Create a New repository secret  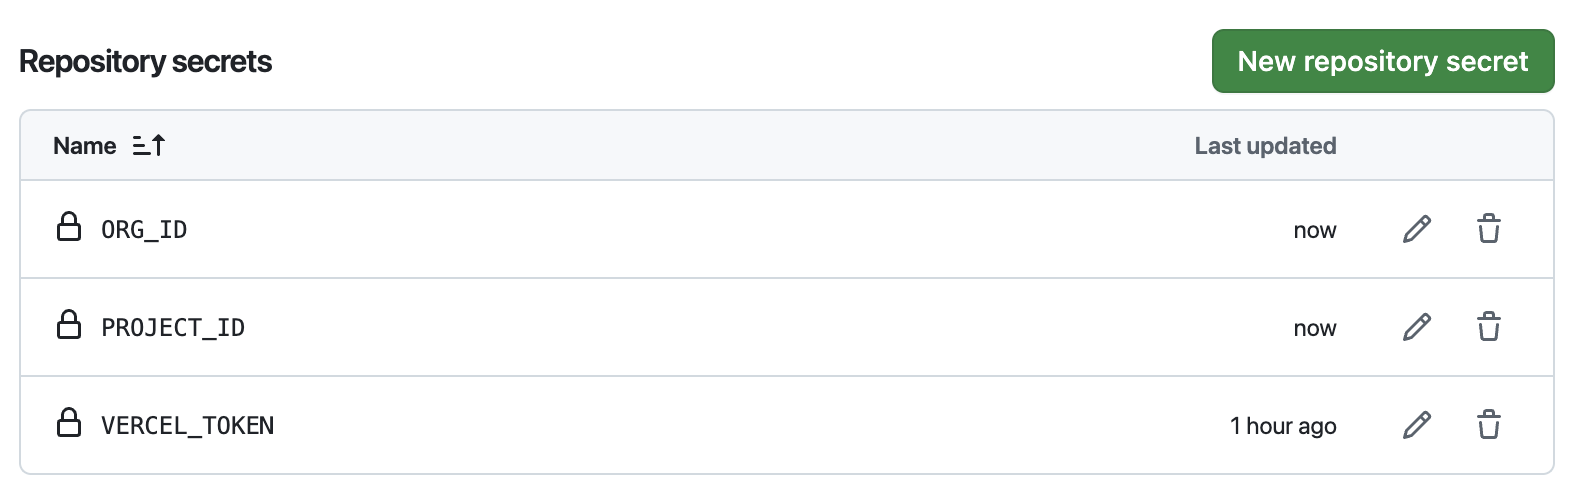1383,61
